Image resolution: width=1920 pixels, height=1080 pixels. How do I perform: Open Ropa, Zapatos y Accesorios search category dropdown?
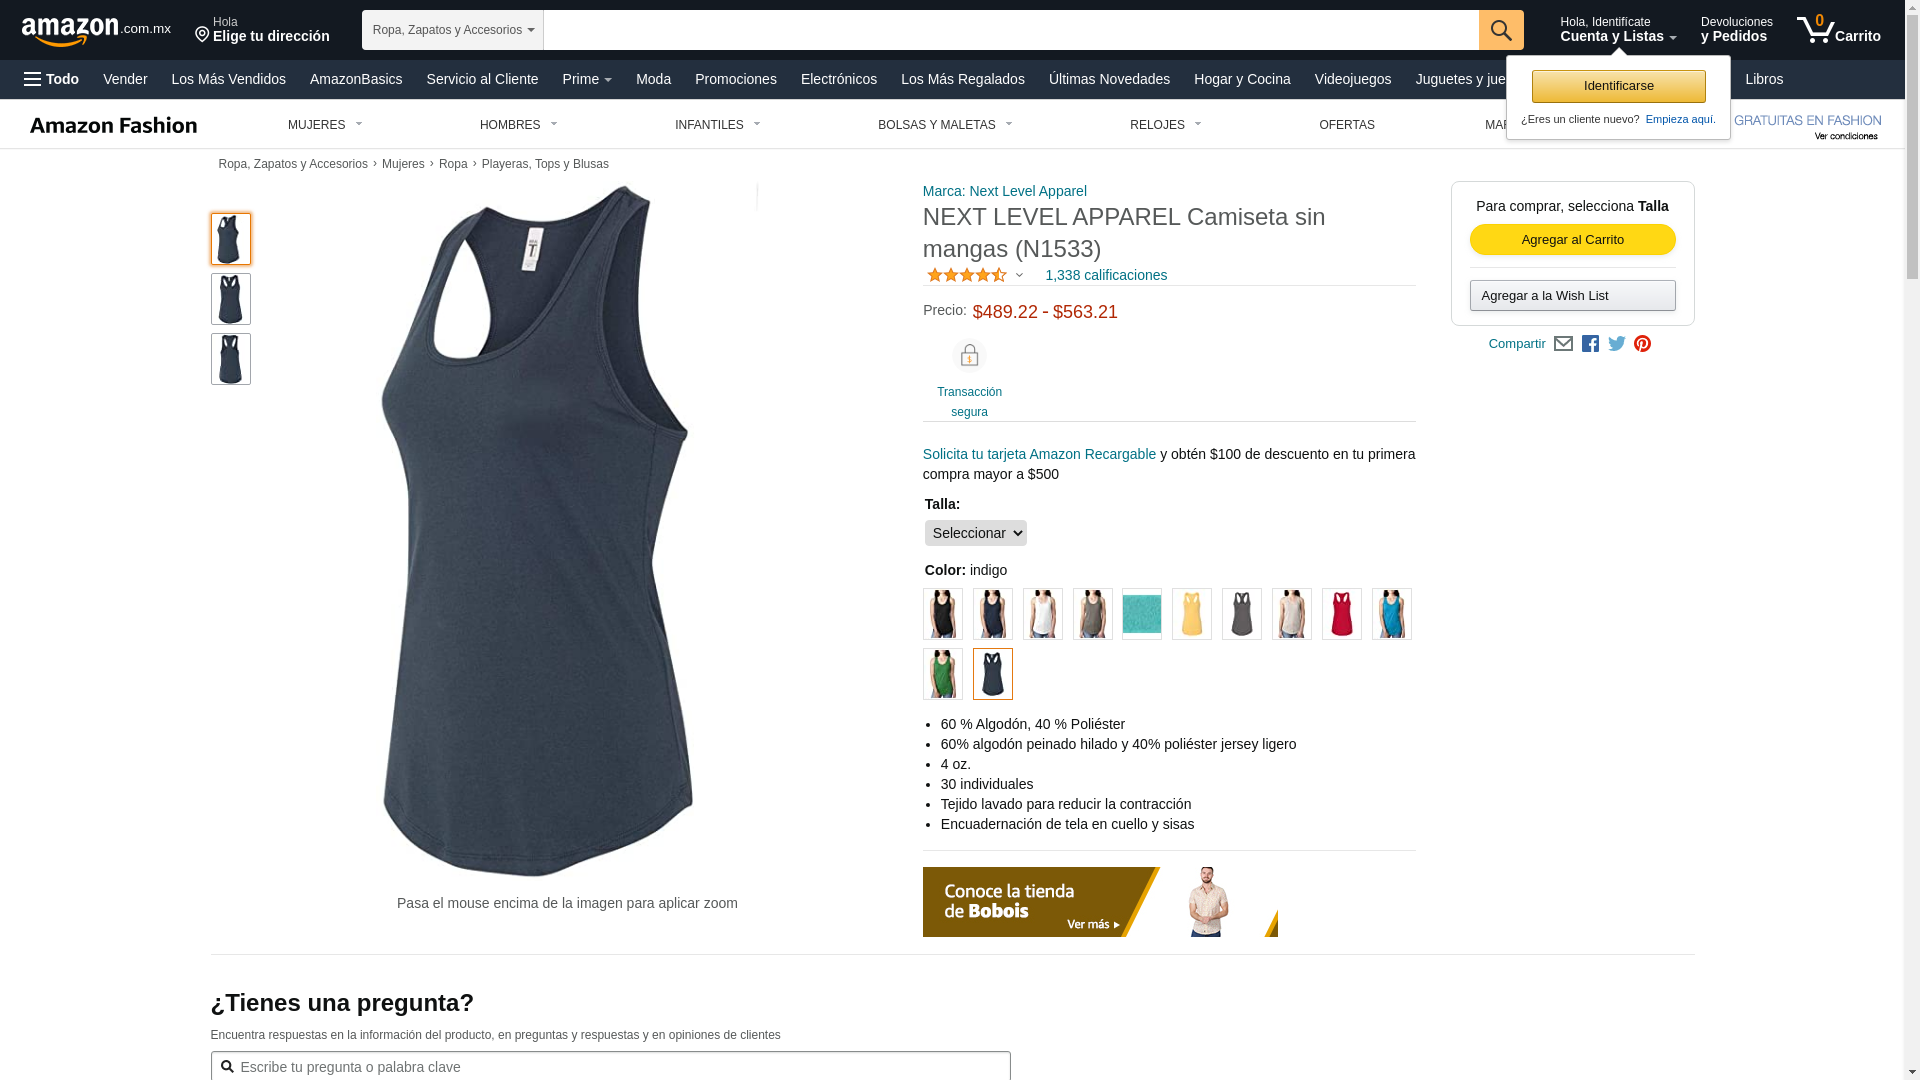[x=453, y=30]
